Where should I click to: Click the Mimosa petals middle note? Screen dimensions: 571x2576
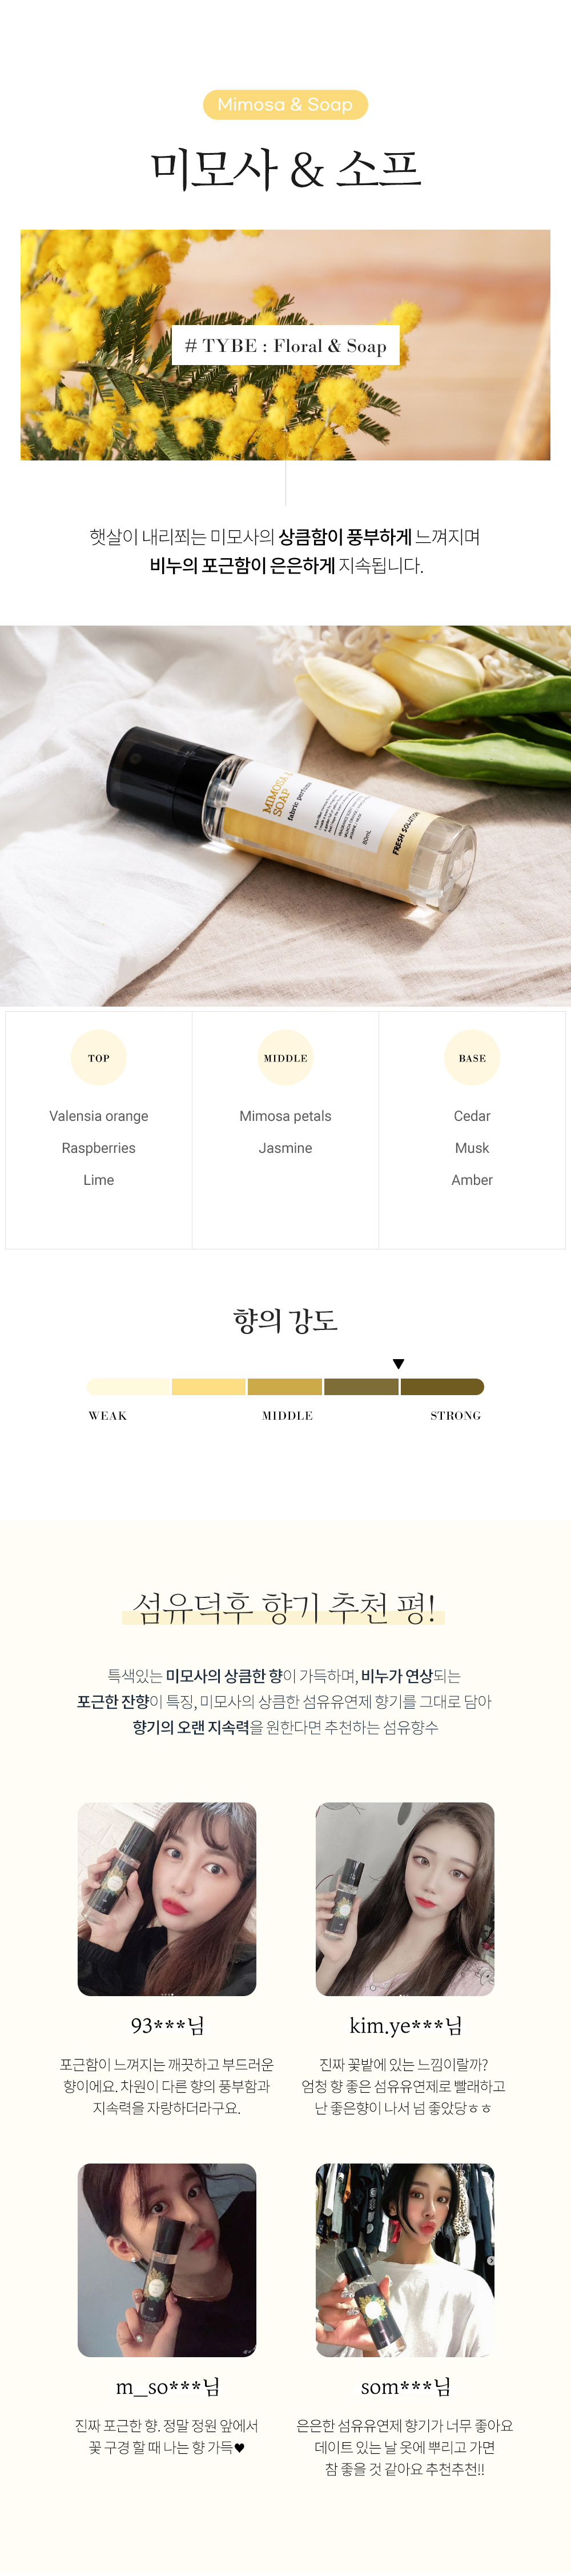[x=285, y=1116]
